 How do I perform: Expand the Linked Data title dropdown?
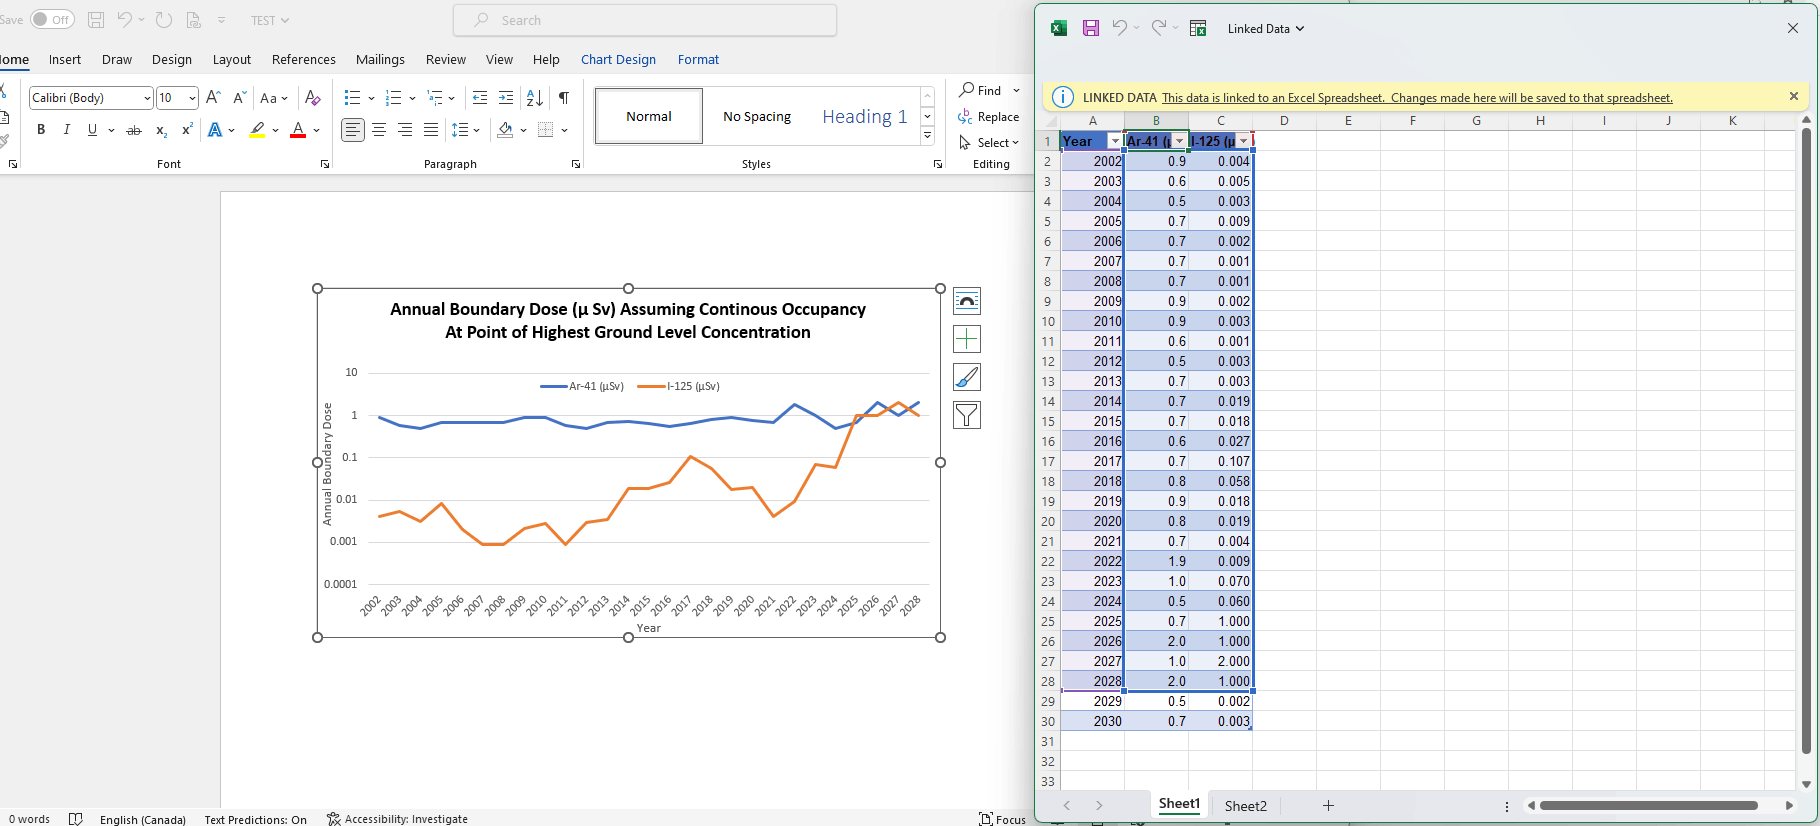(1300, 29)
